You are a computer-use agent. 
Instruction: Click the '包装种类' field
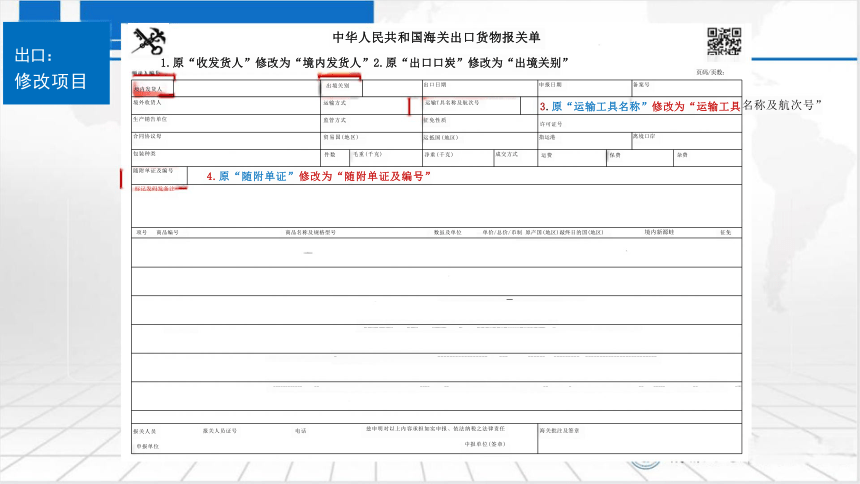[x=225, y=157]
